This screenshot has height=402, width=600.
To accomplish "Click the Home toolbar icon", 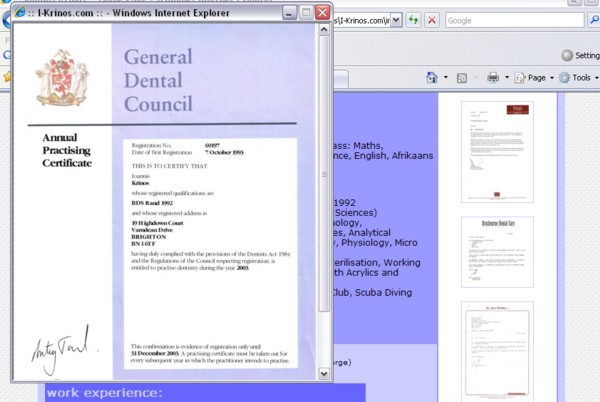I will pyautogui.click(x=432, y=78).
